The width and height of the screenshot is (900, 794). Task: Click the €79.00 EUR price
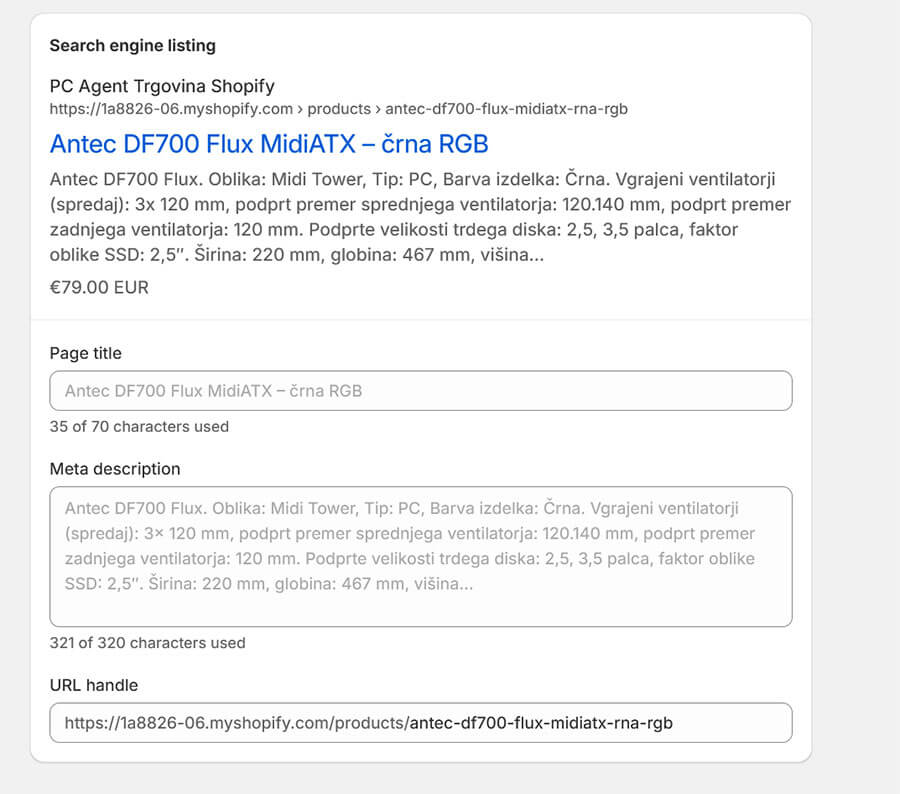click(x=99, y=288)
